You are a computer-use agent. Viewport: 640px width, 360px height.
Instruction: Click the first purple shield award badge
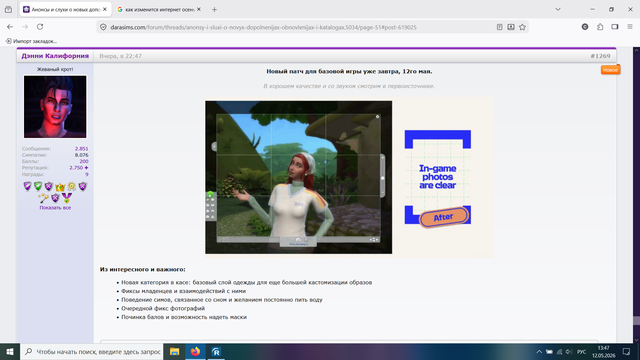[27, 187]
